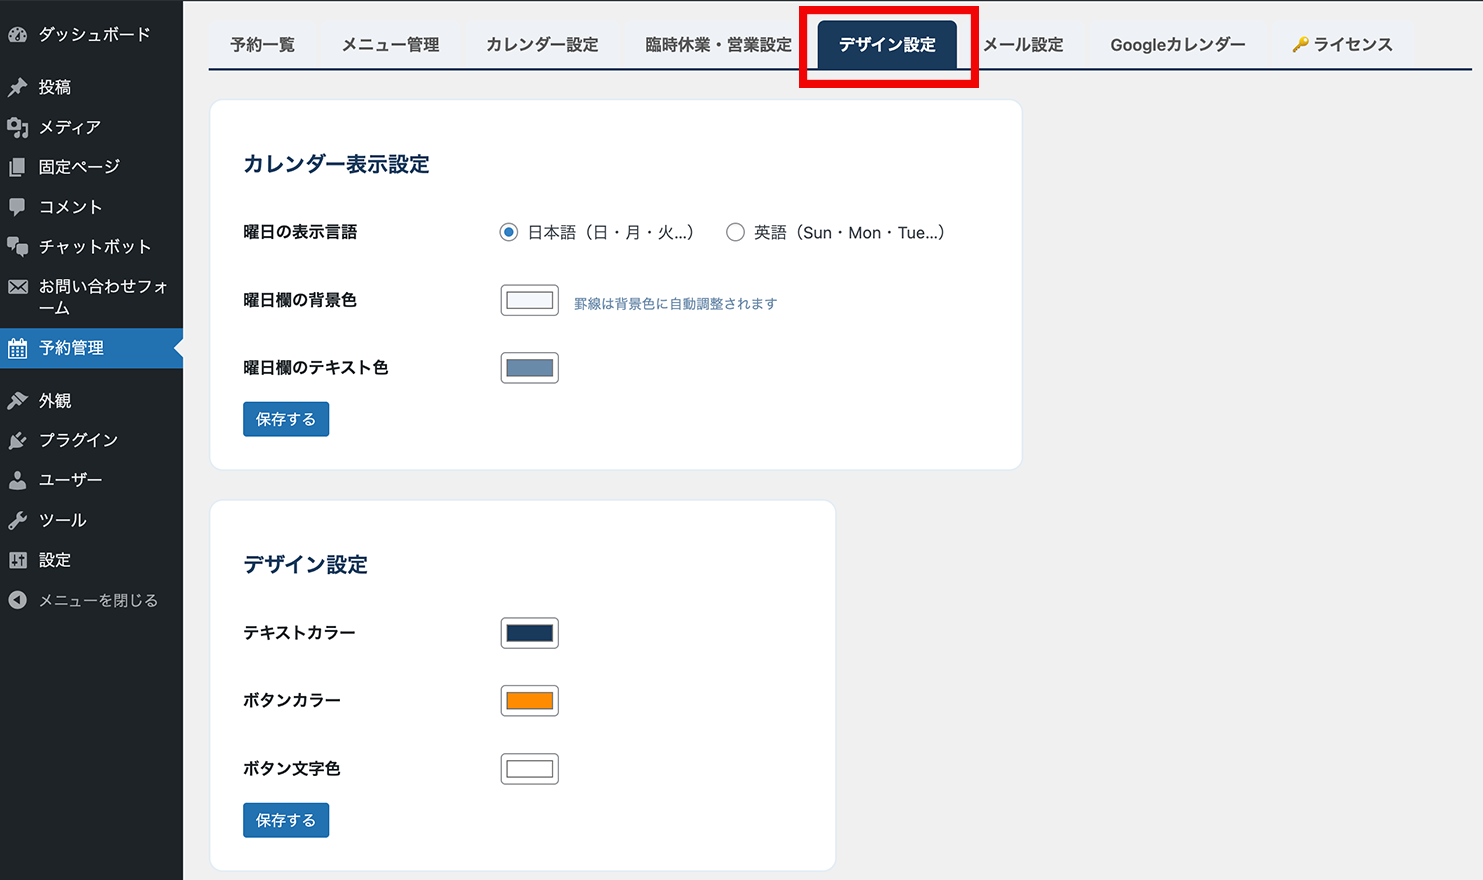1483x880 pixels.
Task: Open the orange ボタンカラー swatch
Action: point(529,701)
